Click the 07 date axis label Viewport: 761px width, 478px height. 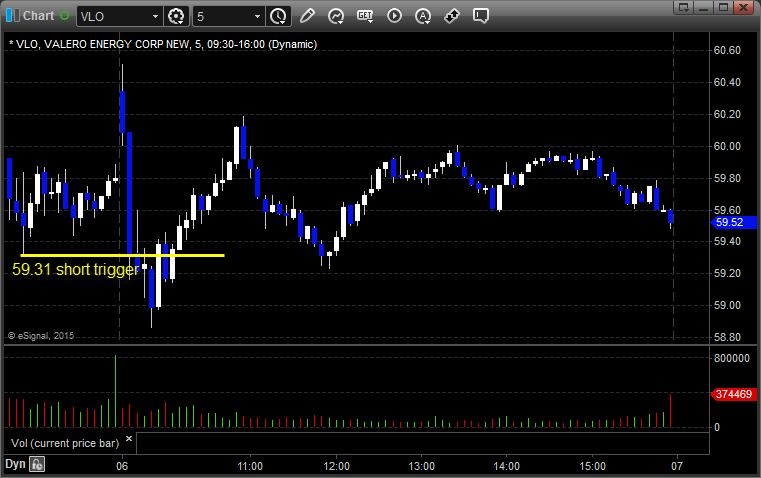point(677,466)
